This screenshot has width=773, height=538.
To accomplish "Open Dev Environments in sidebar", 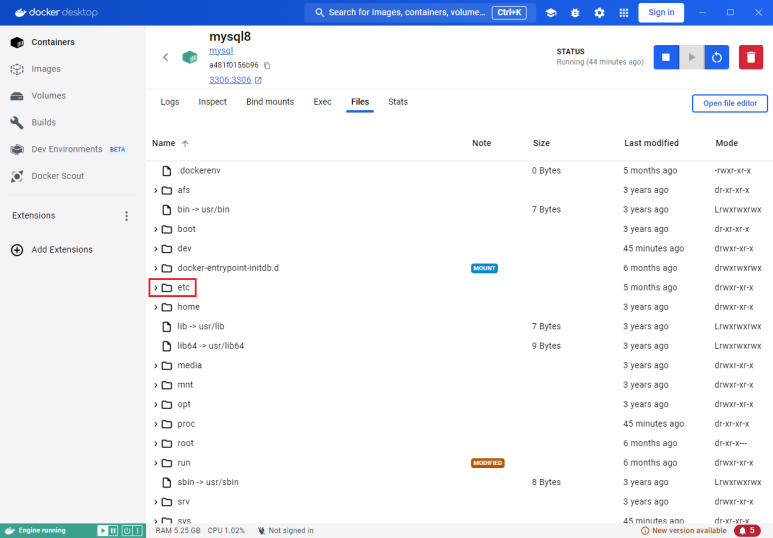I will [x=67, y=149].
